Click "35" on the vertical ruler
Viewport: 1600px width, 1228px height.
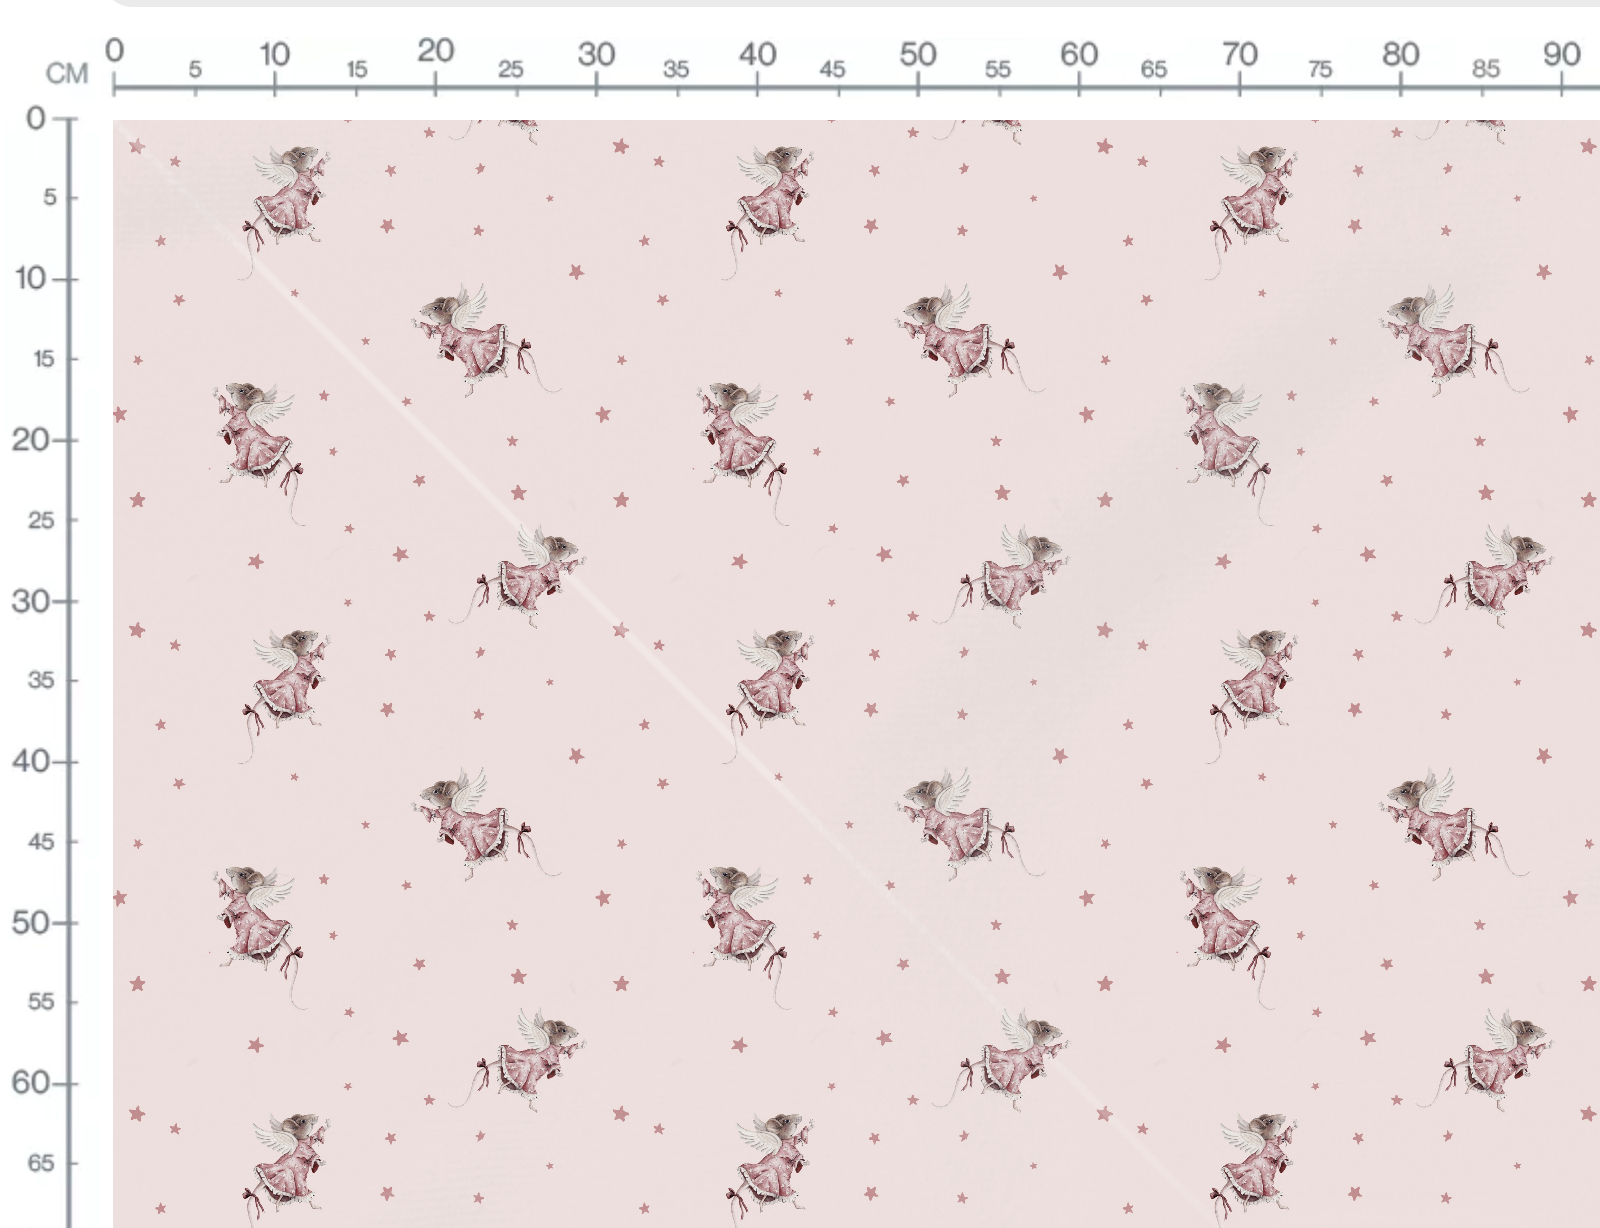40,680
